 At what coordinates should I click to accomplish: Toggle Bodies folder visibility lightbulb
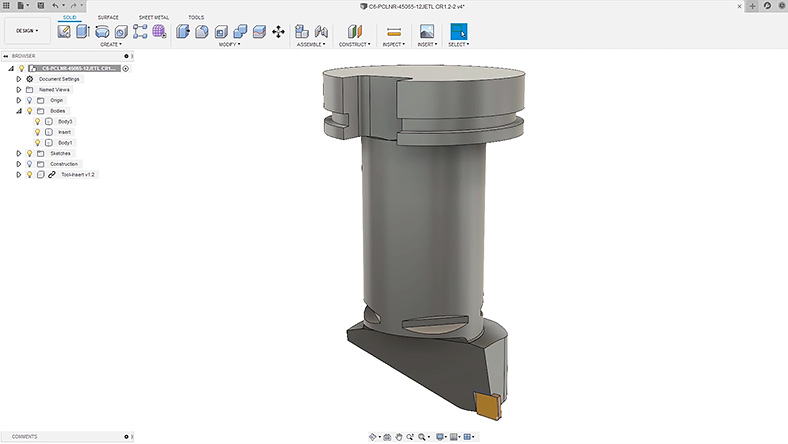coord(30,111)
